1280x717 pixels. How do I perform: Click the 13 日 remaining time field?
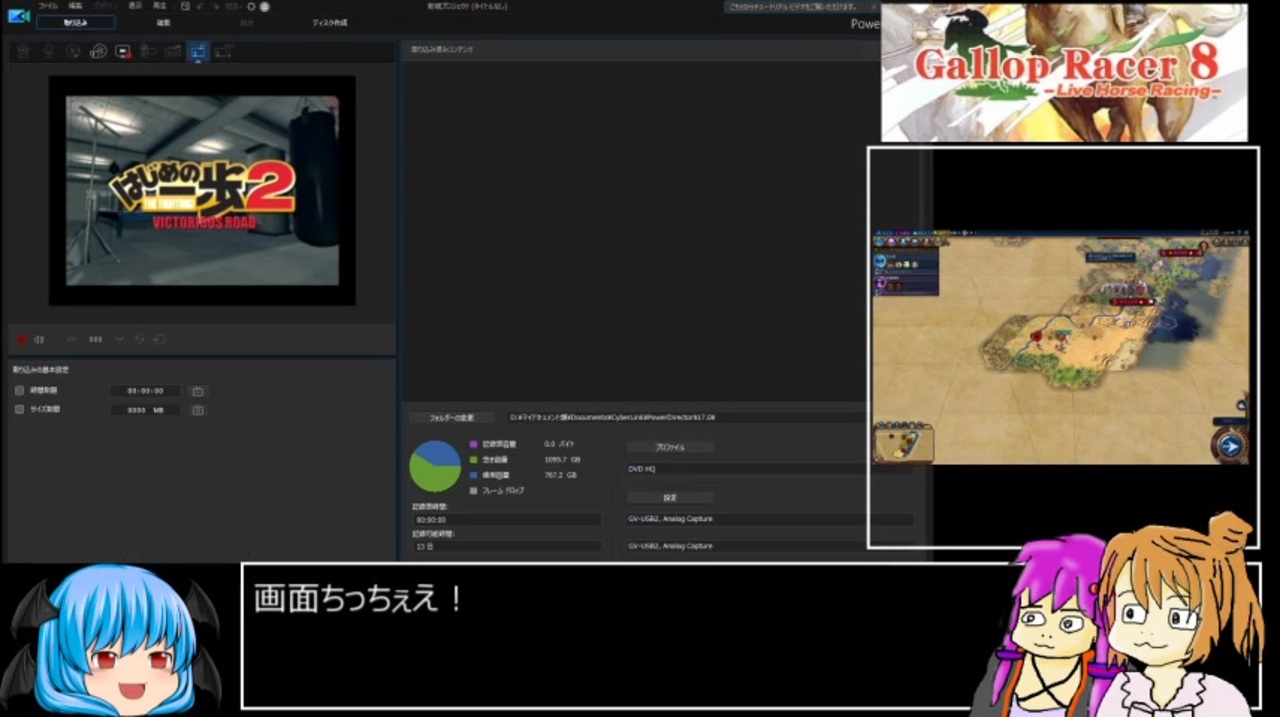point(506,546)
